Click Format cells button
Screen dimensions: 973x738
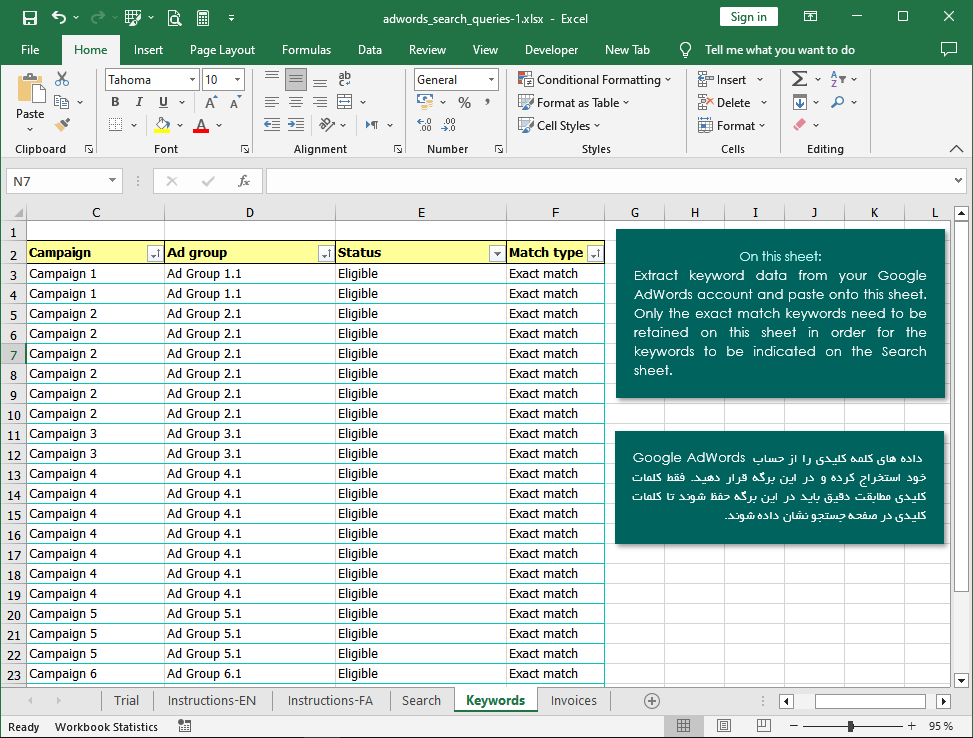(732, 125)
